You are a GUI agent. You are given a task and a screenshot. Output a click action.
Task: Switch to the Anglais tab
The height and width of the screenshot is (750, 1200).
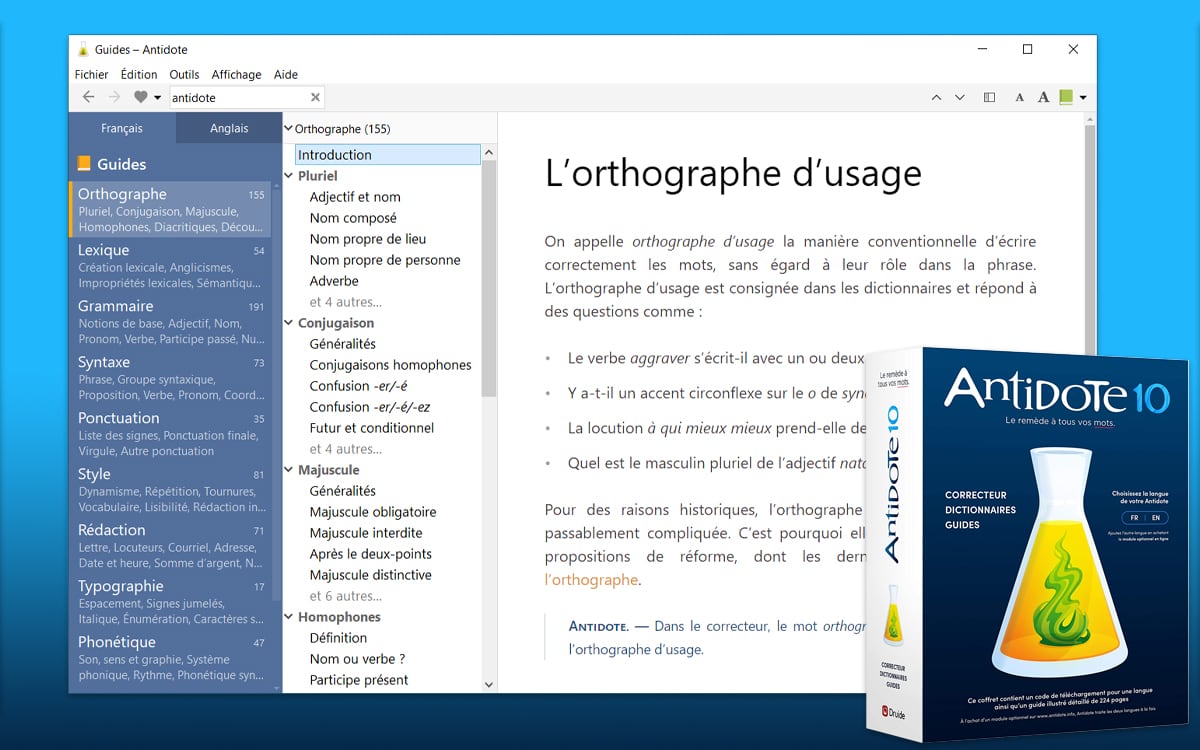click(229, 128)
